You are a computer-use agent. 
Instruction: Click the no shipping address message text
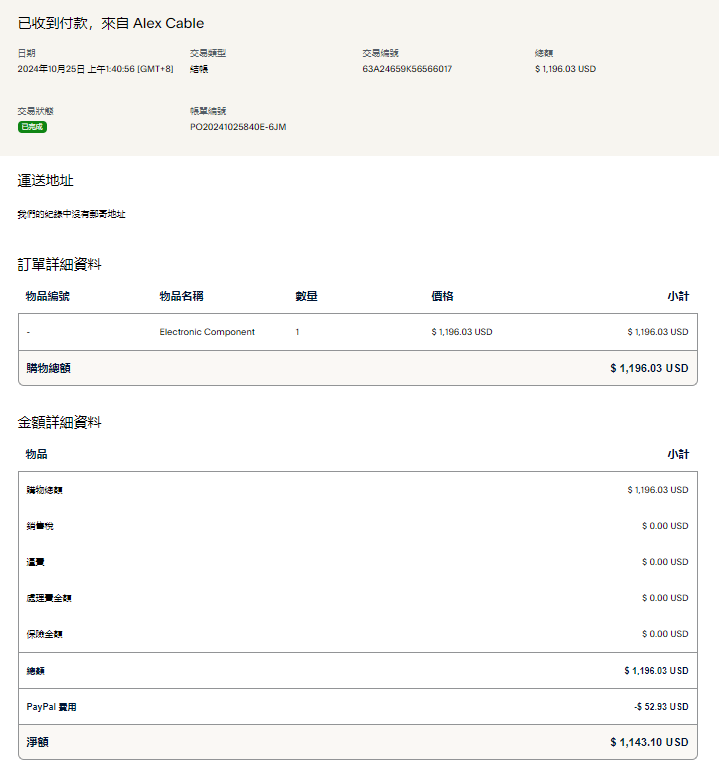click(71, 214)
